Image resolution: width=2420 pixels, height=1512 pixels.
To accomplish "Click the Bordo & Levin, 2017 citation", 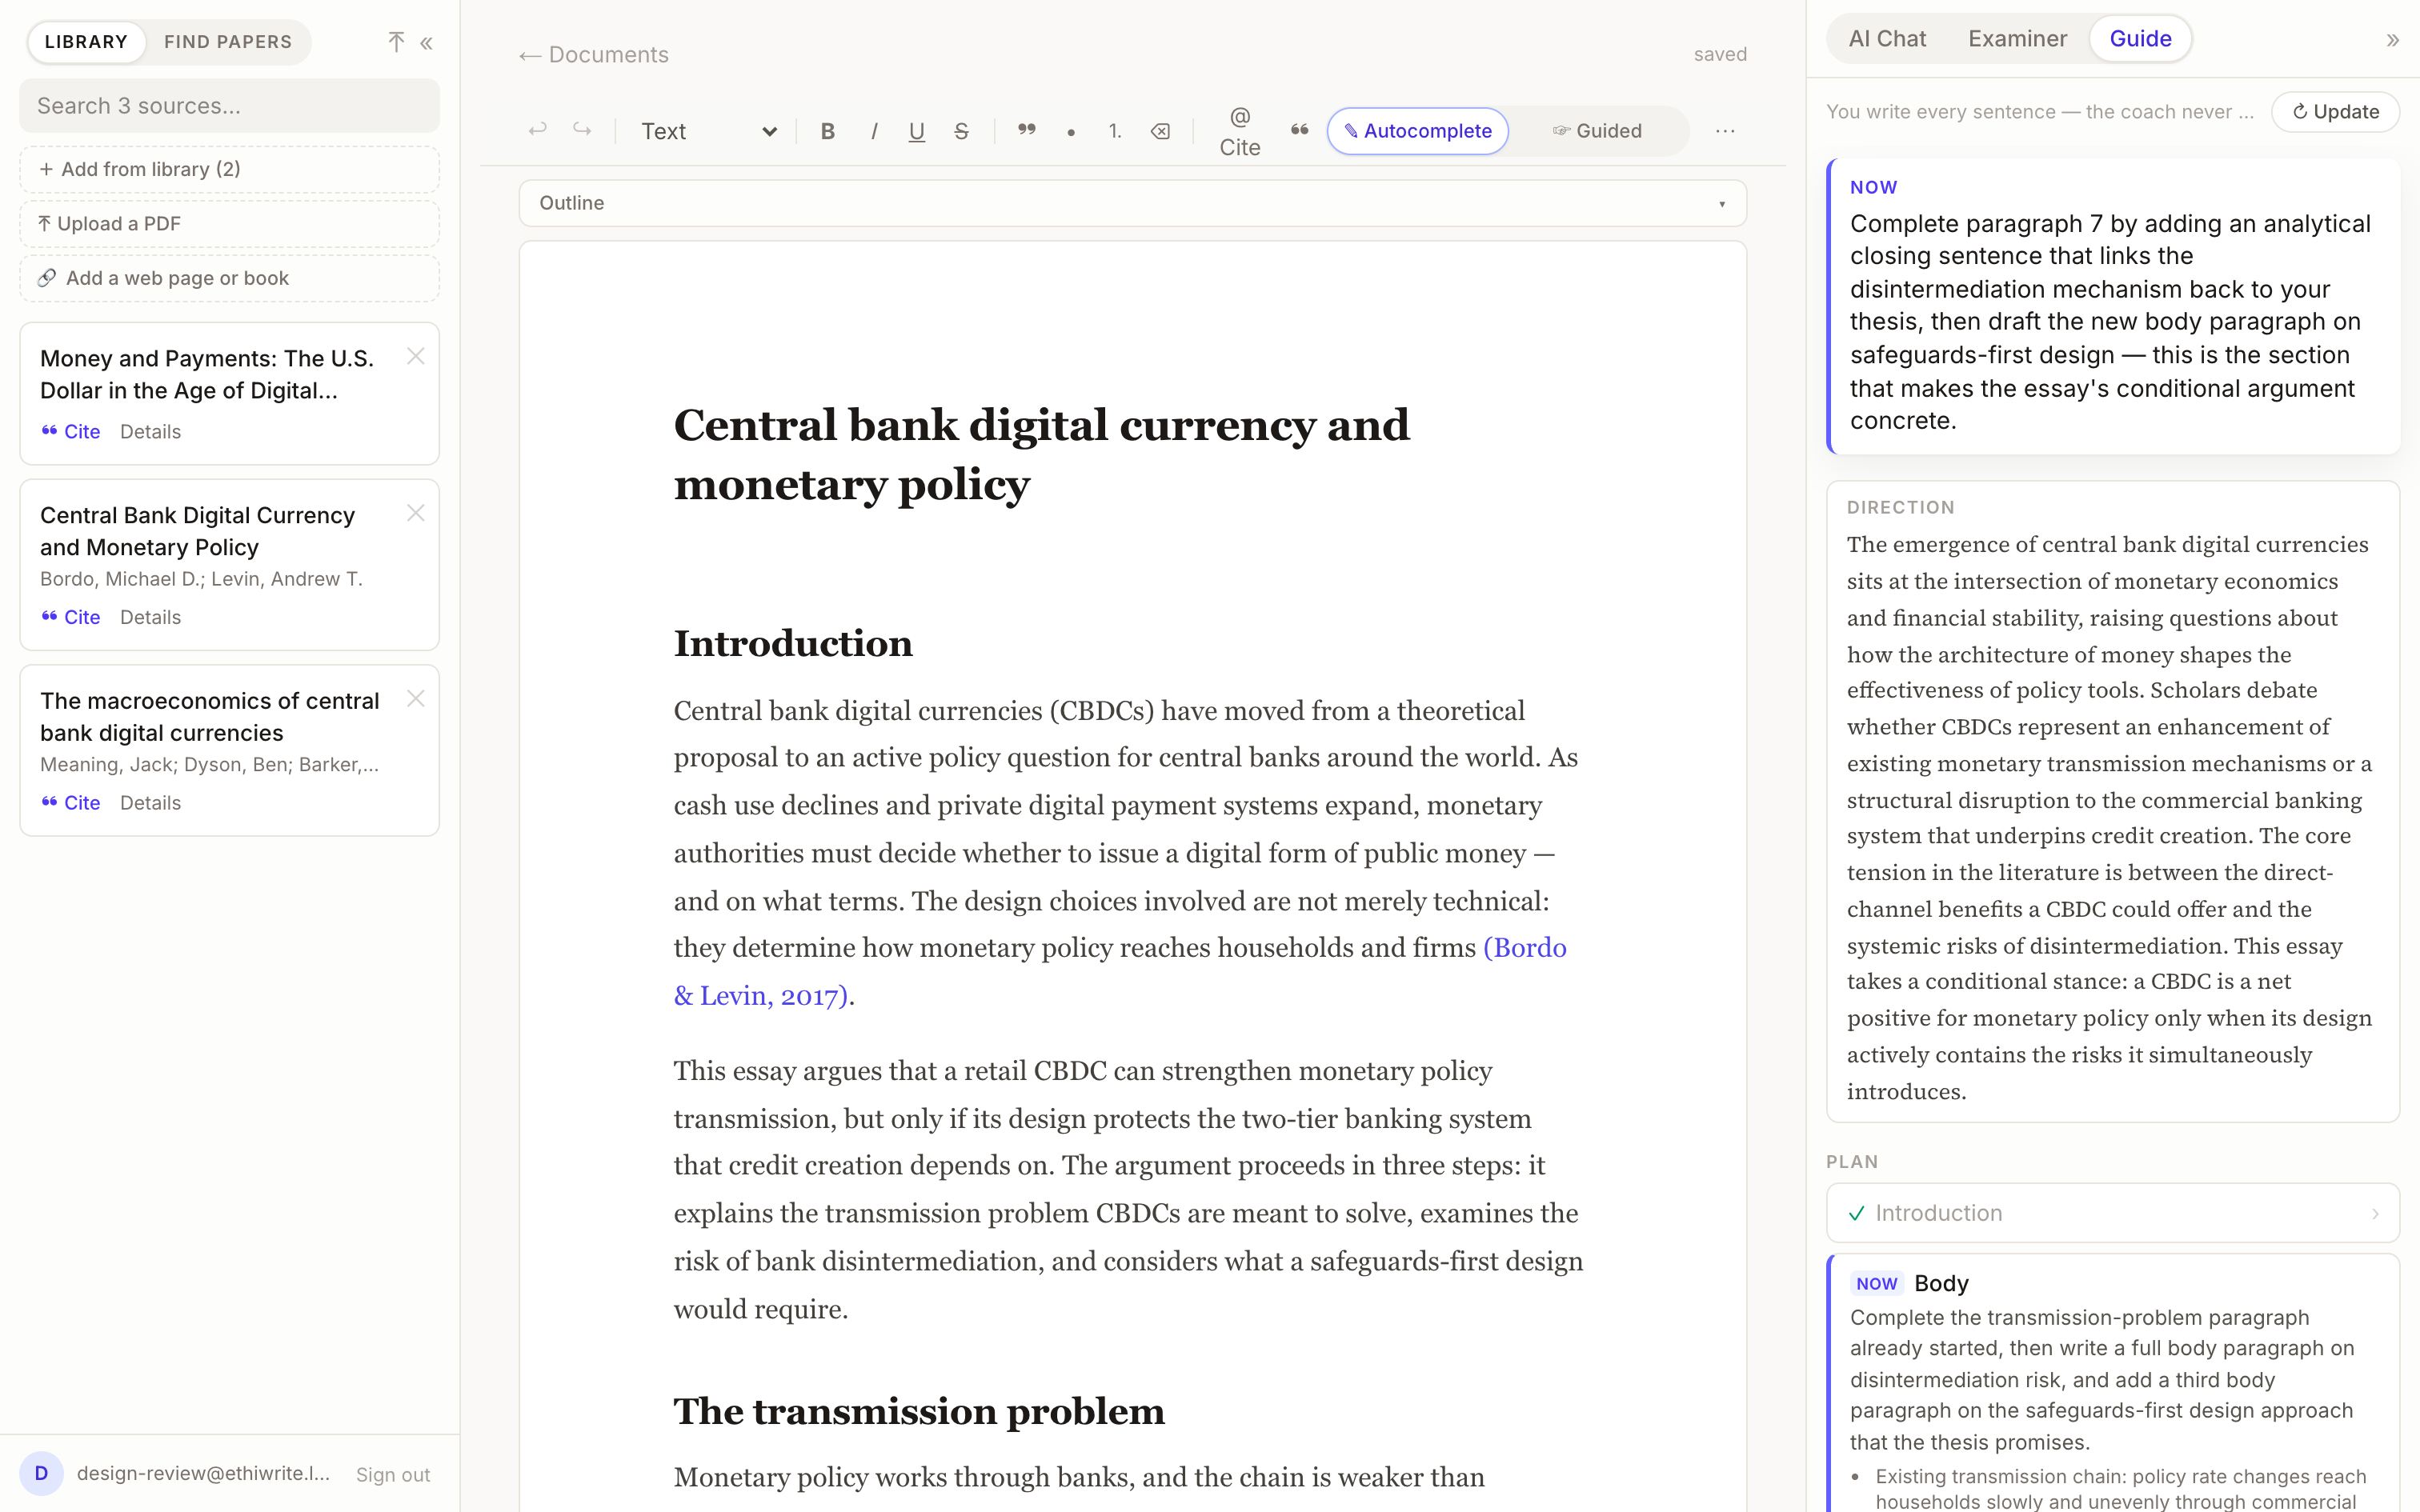I will pyautogui.click(x=1120, y=971).
